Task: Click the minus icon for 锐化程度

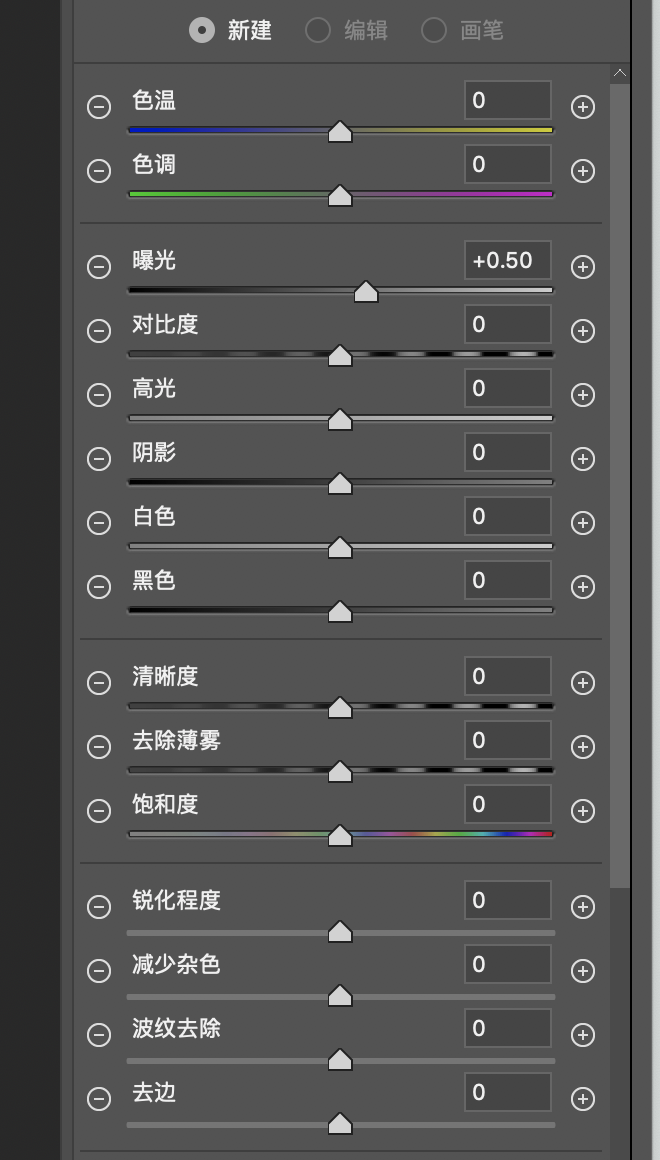Action: click(x=99, y=907)
